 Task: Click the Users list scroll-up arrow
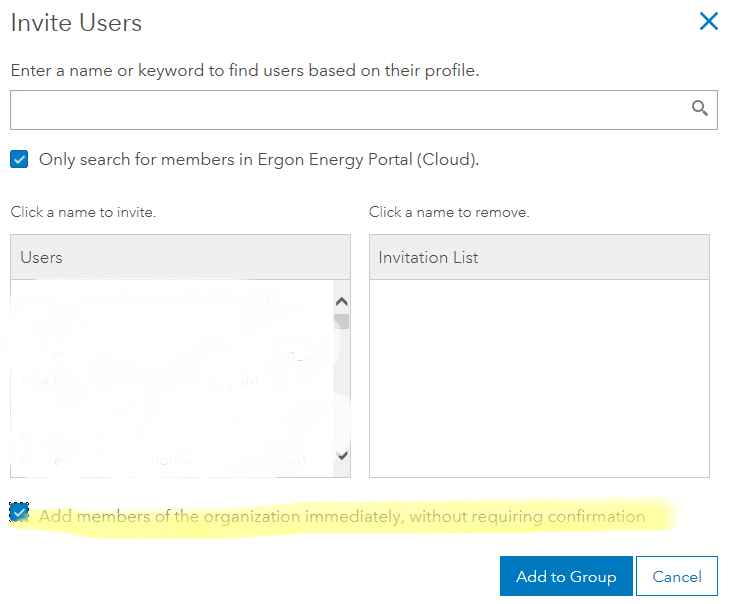point(341,301)
